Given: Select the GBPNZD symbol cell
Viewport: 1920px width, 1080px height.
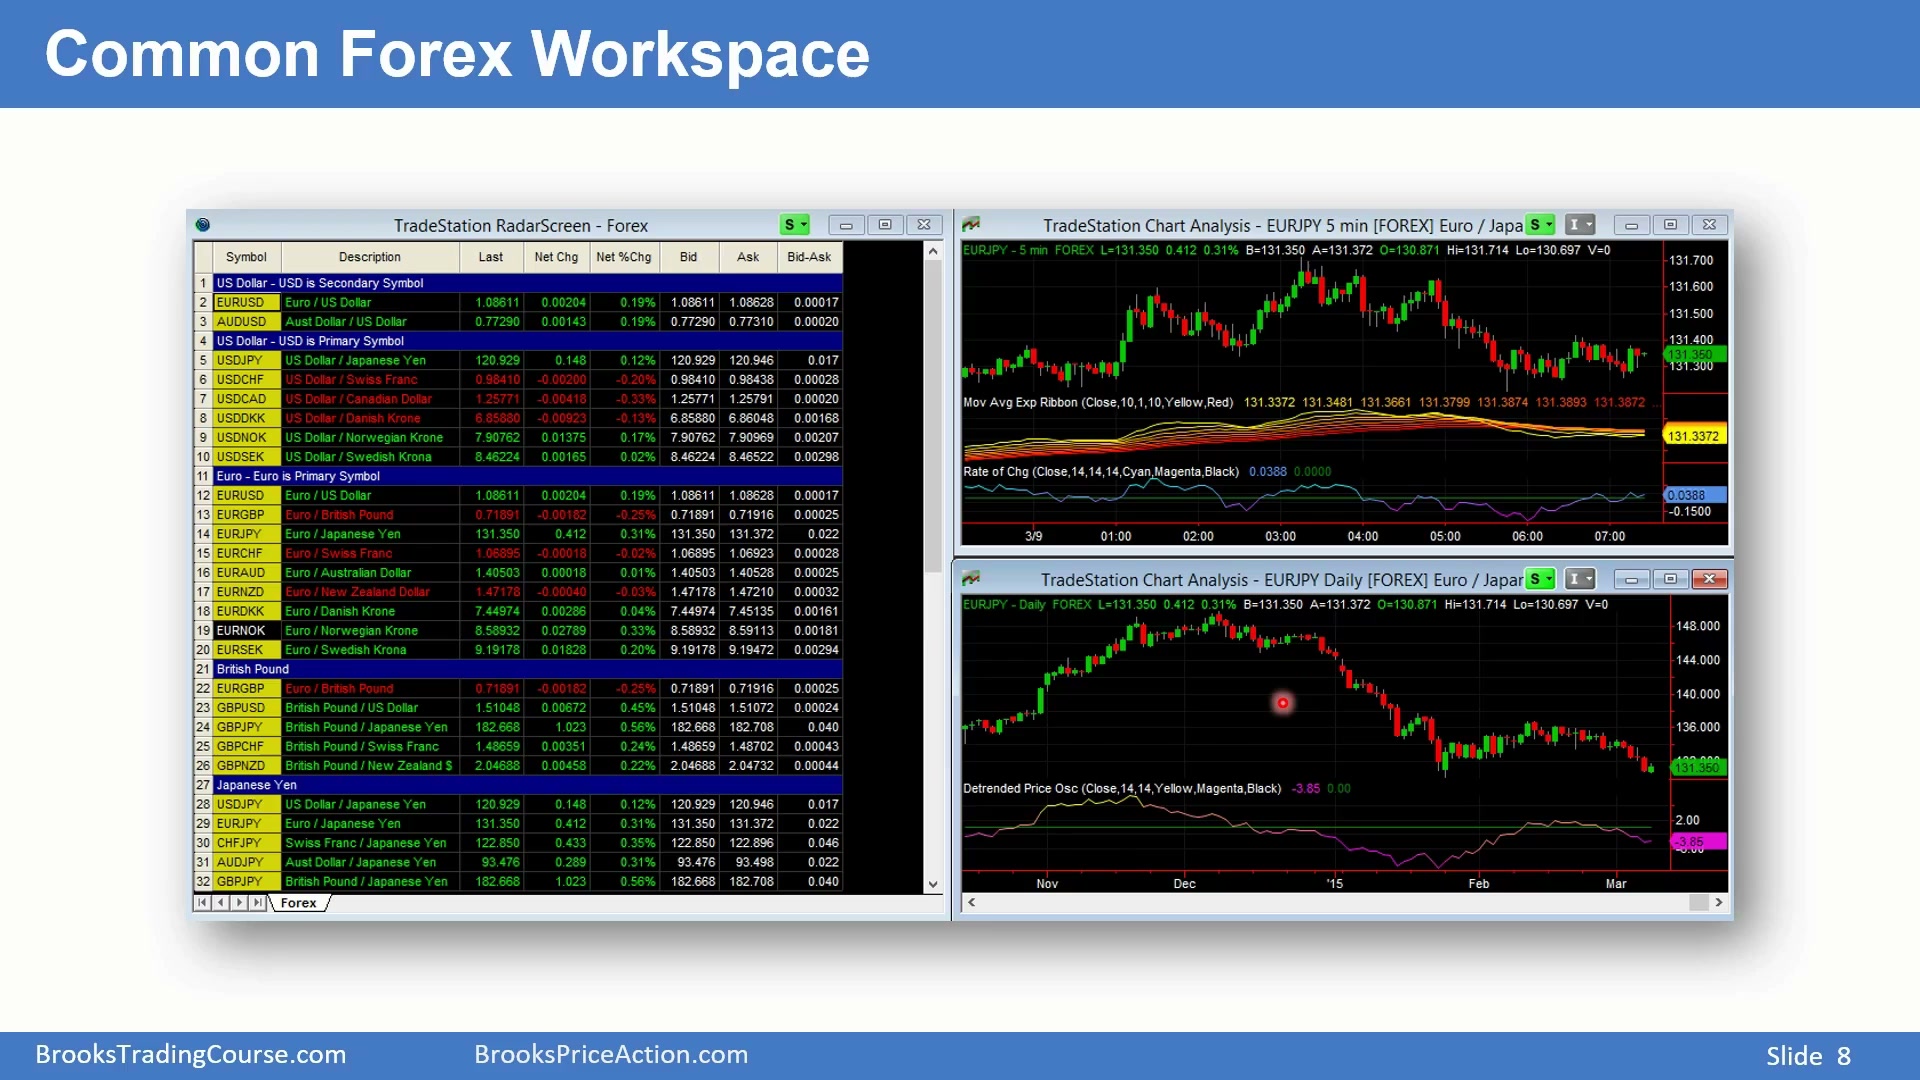Looking at the screenshot, I should click(246, 766).
